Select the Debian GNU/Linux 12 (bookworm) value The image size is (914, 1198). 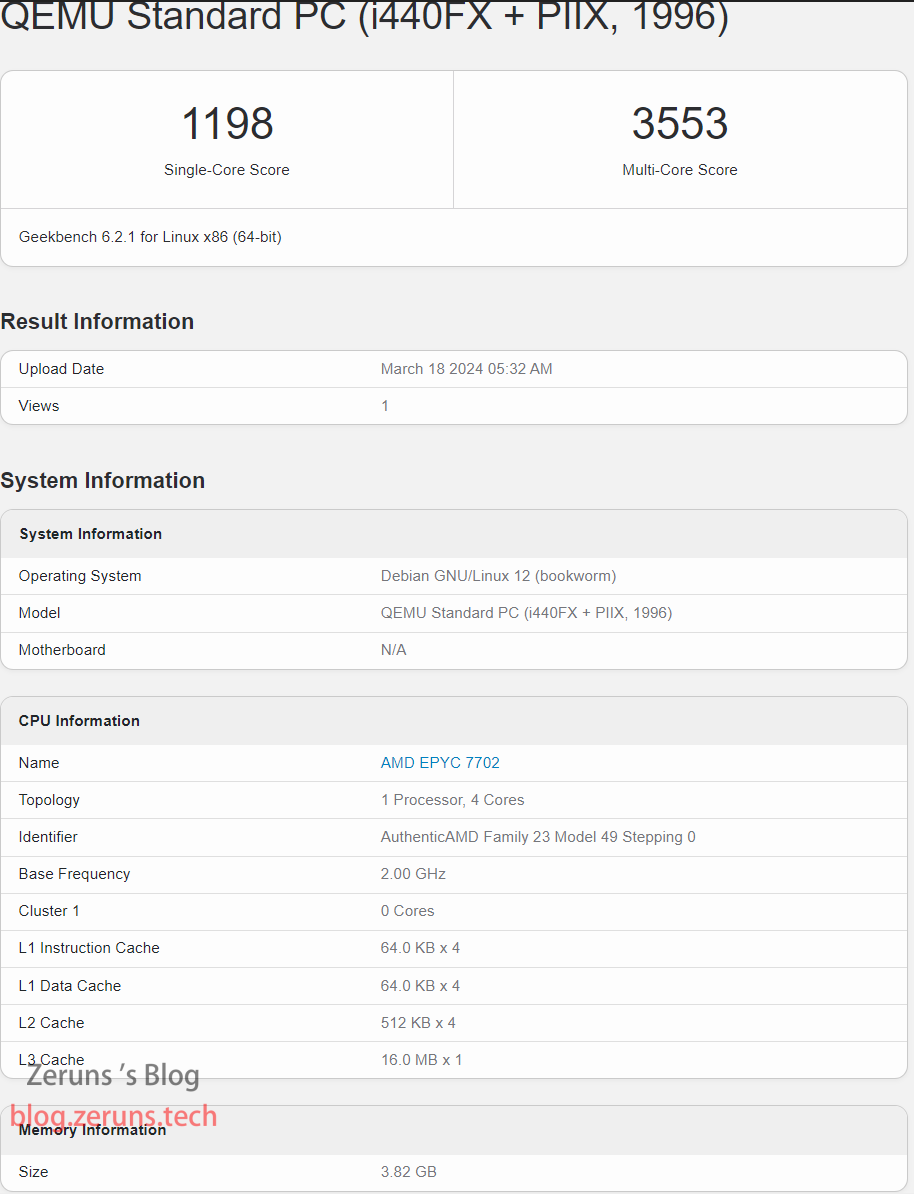pyautogui.click(x=498, y=576)
